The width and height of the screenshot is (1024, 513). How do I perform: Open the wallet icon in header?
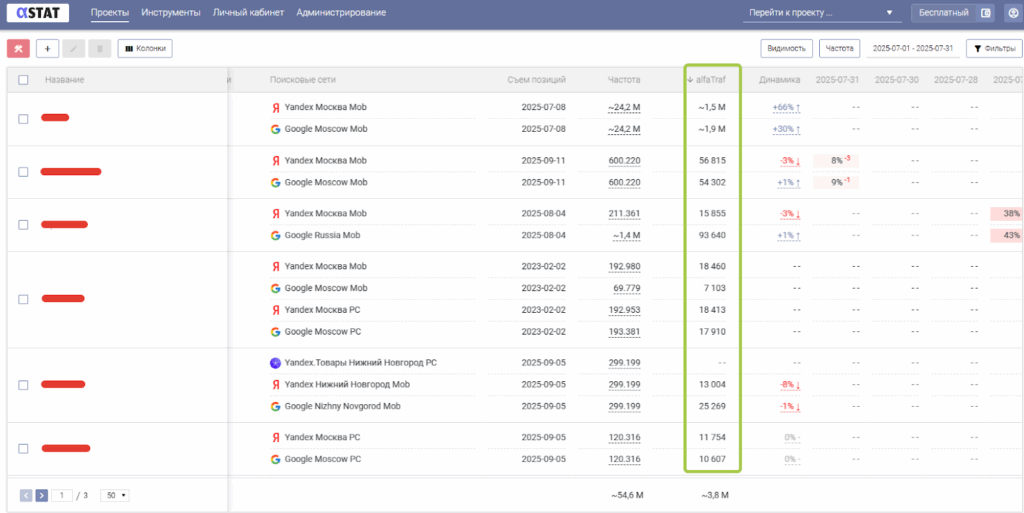tap(986, 13)
